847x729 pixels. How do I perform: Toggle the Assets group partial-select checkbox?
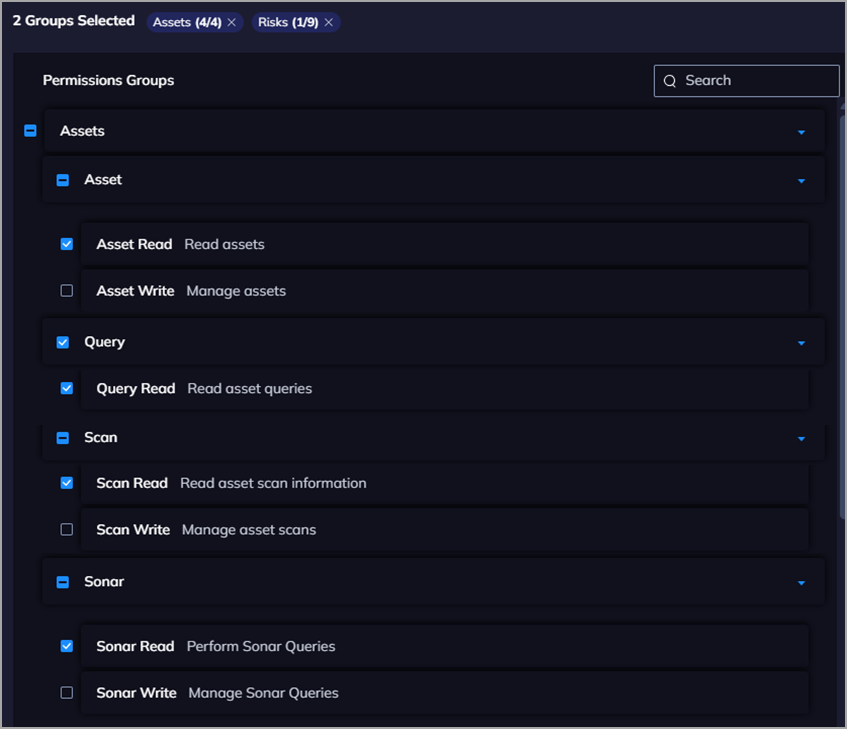[30, 131]
